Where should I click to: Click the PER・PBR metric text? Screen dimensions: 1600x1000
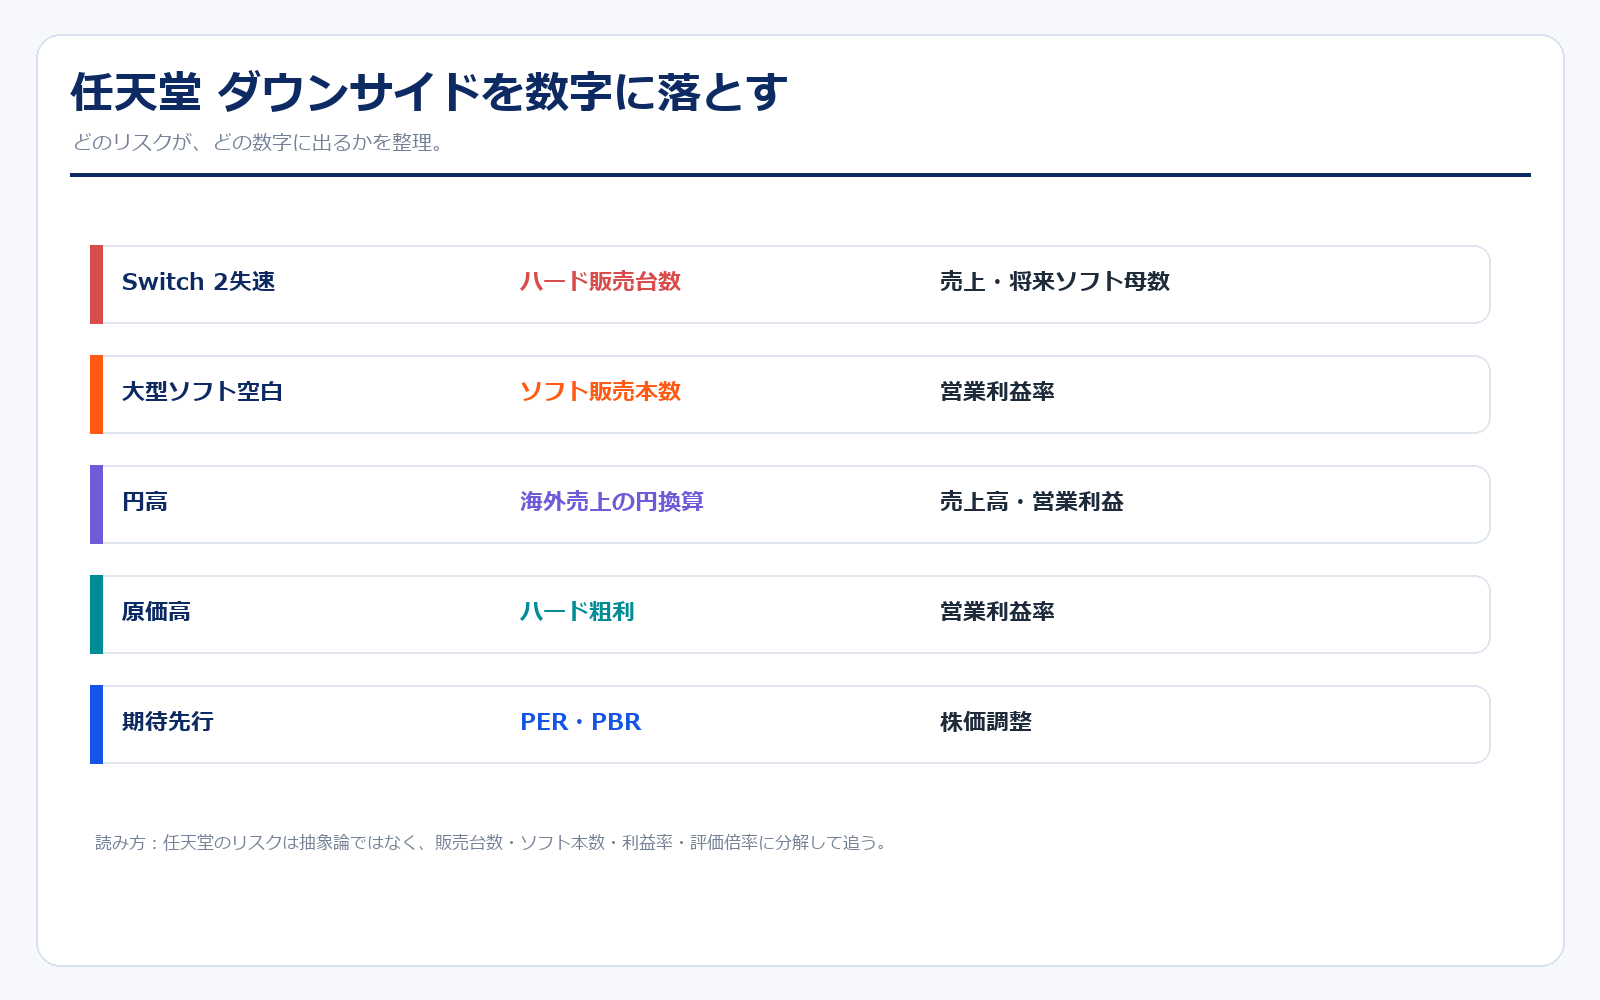[581, 722]
